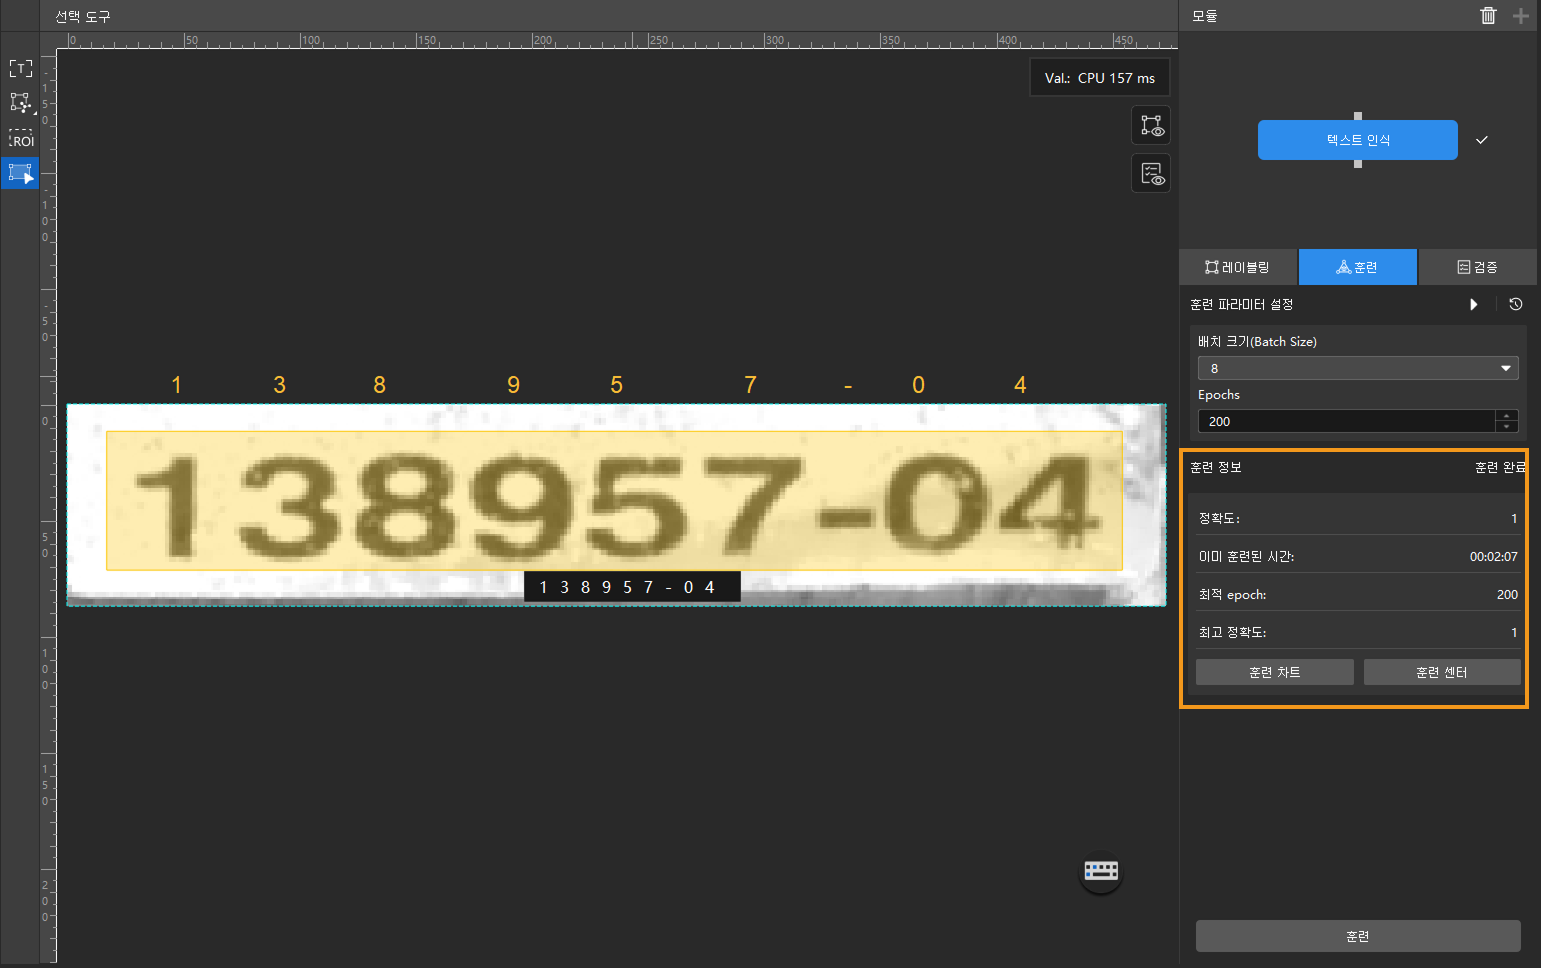Switch to the 훈련 tab
Viewport: 1541px width, 968px height.
tap(1357, 267)
